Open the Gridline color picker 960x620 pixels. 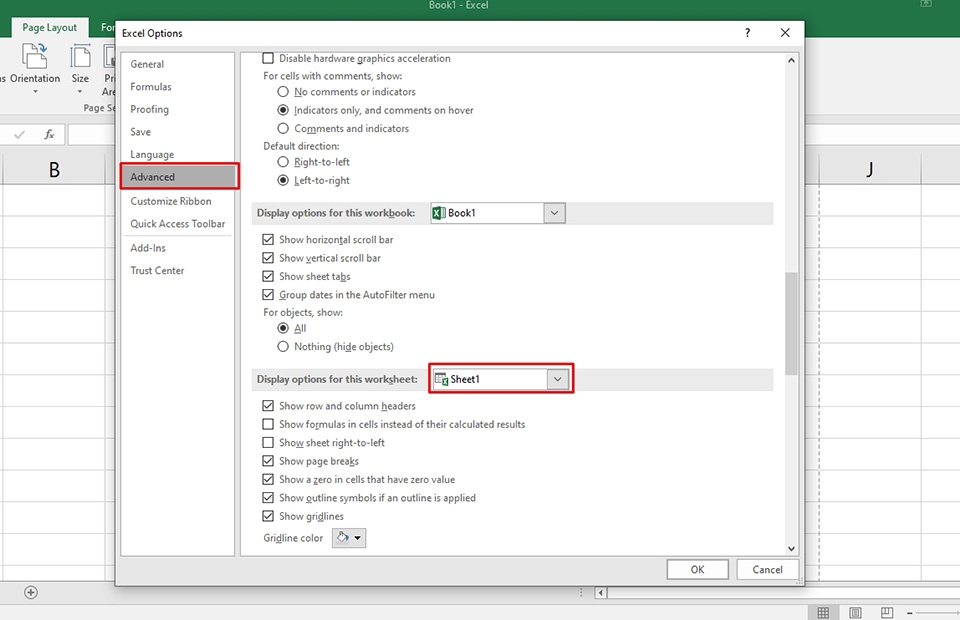tap(349, 538)
